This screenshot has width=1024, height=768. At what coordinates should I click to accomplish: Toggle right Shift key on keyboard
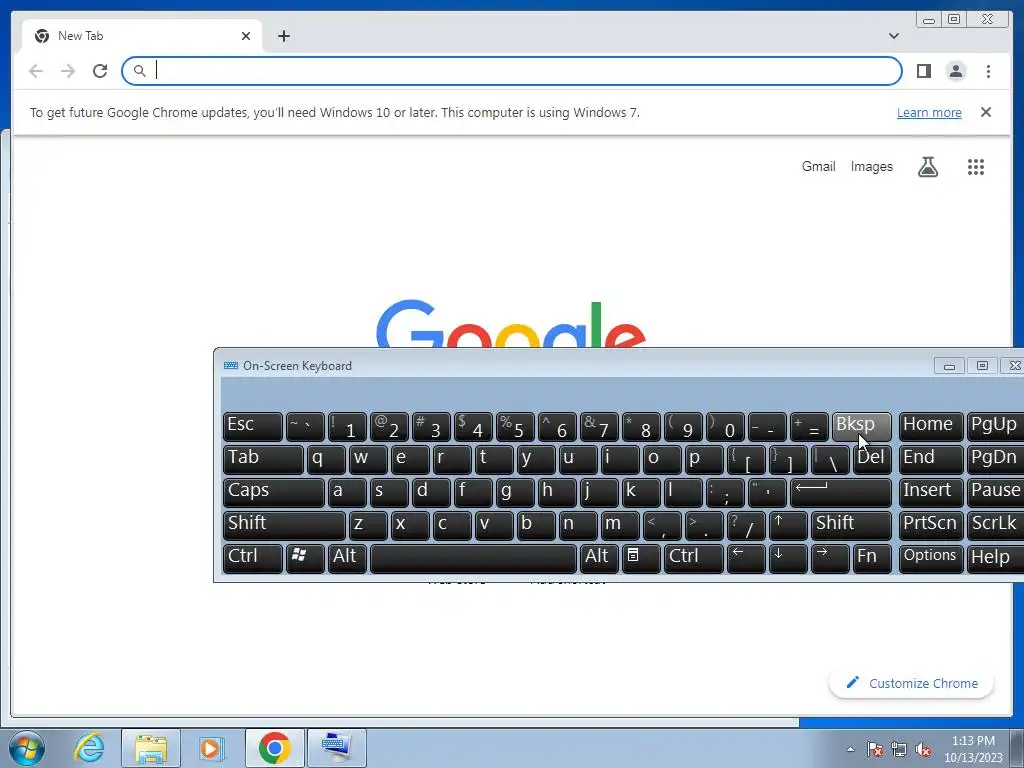click(x=850, y=526)
